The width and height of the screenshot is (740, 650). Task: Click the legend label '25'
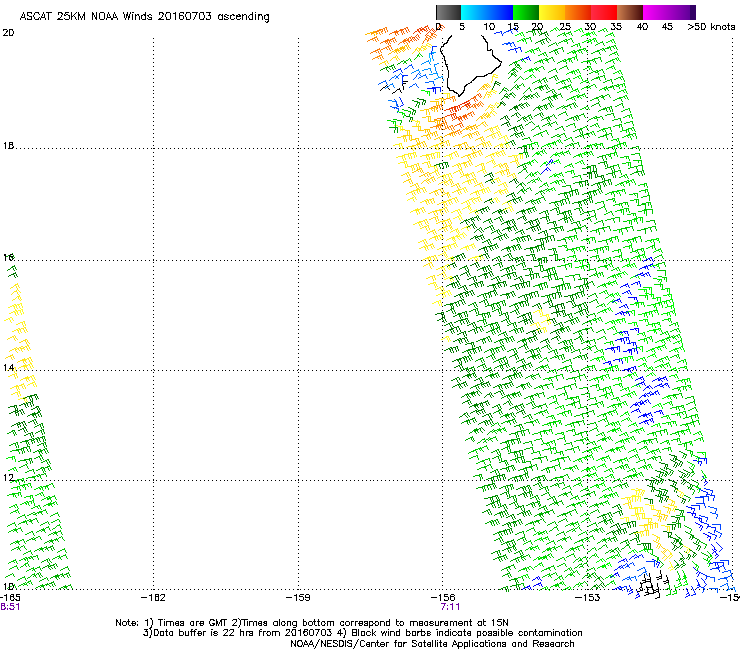[564, 26]
